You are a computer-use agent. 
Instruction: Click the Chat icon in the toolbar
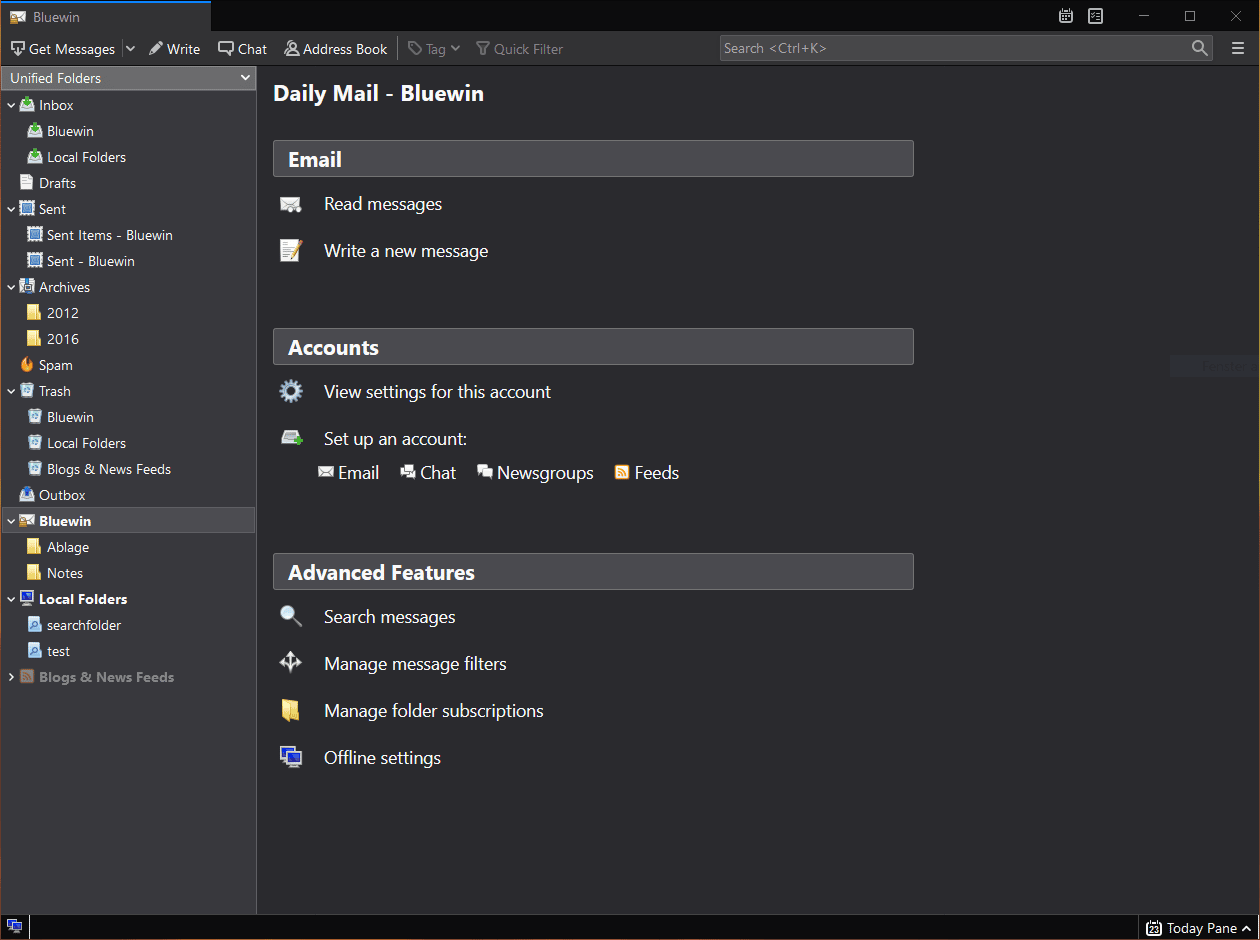[241, 48]
